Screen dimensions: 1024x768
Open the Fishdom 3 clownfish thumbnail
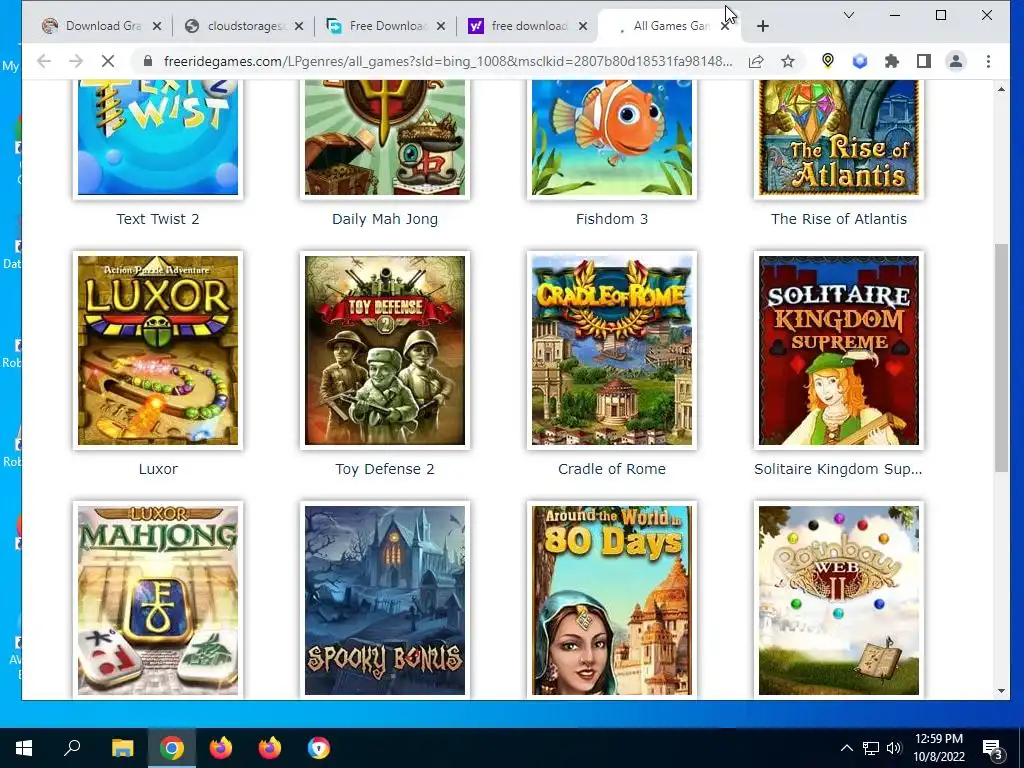coord(612,137)
